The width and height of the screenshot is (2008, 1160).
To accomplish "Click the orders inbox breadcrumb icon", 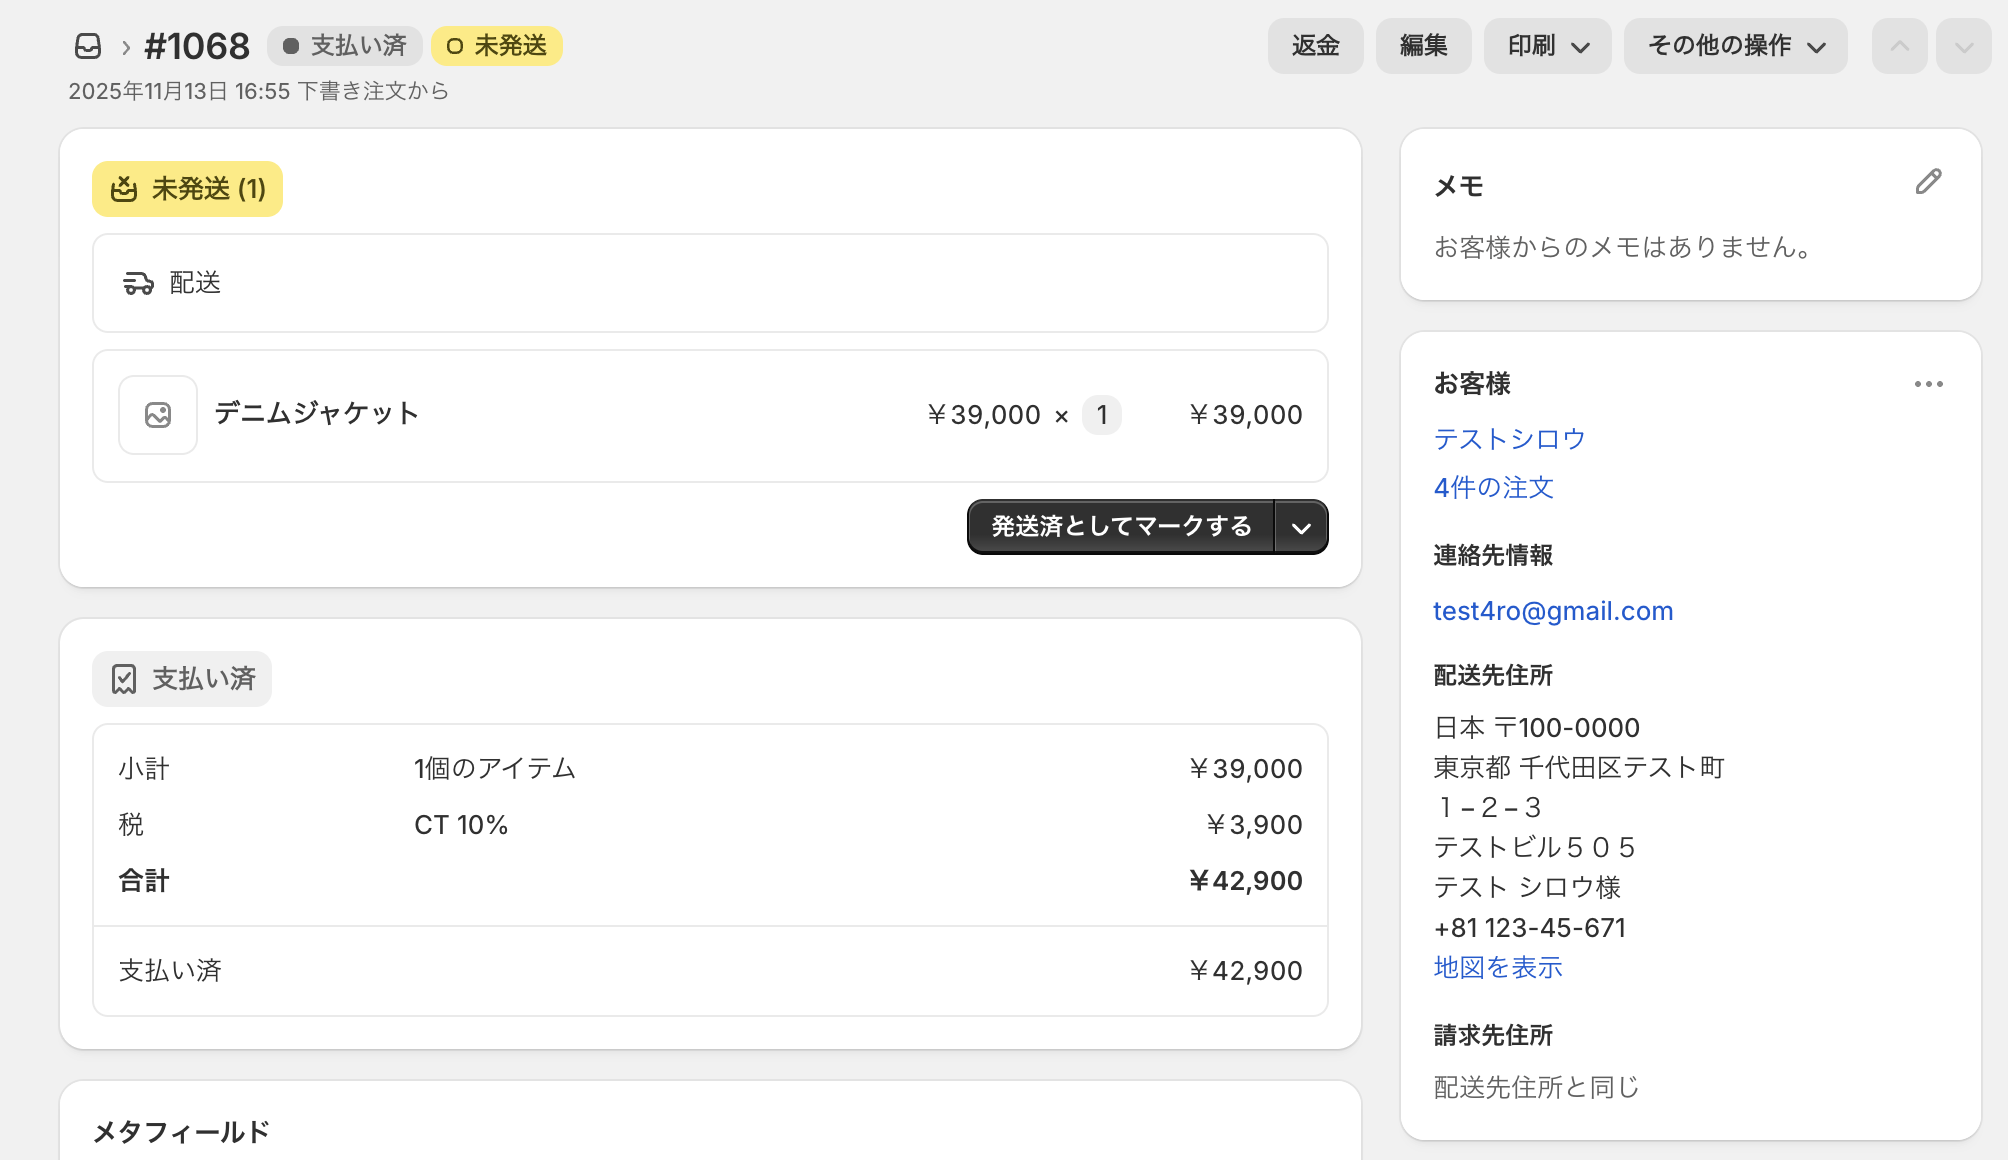I will click(x=88, y=46).
